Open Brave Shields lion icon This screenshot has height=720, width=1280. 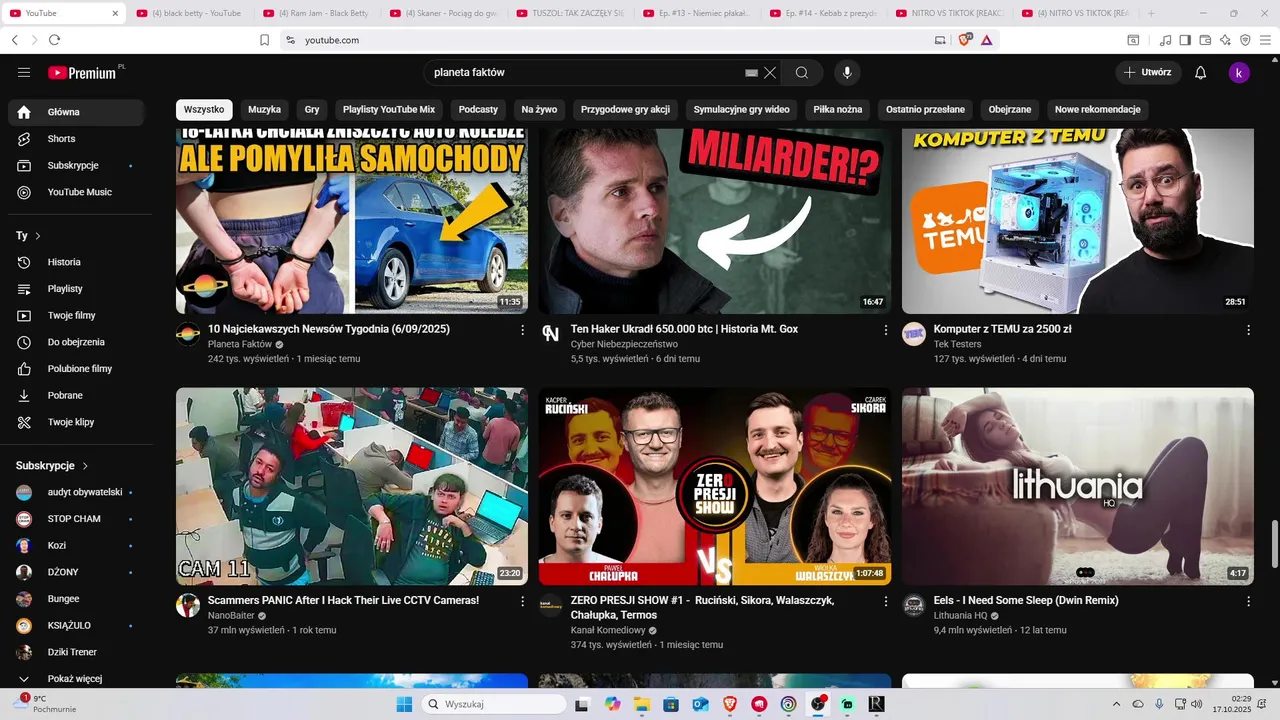pos(966,40)
